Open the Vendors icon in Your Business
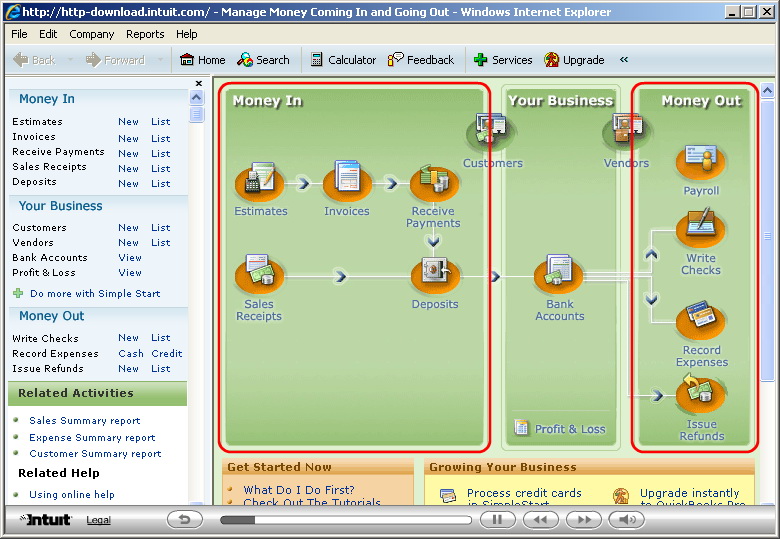Image resolution: width=780 pixels, height=539 pixels. [x=626, y=131]
